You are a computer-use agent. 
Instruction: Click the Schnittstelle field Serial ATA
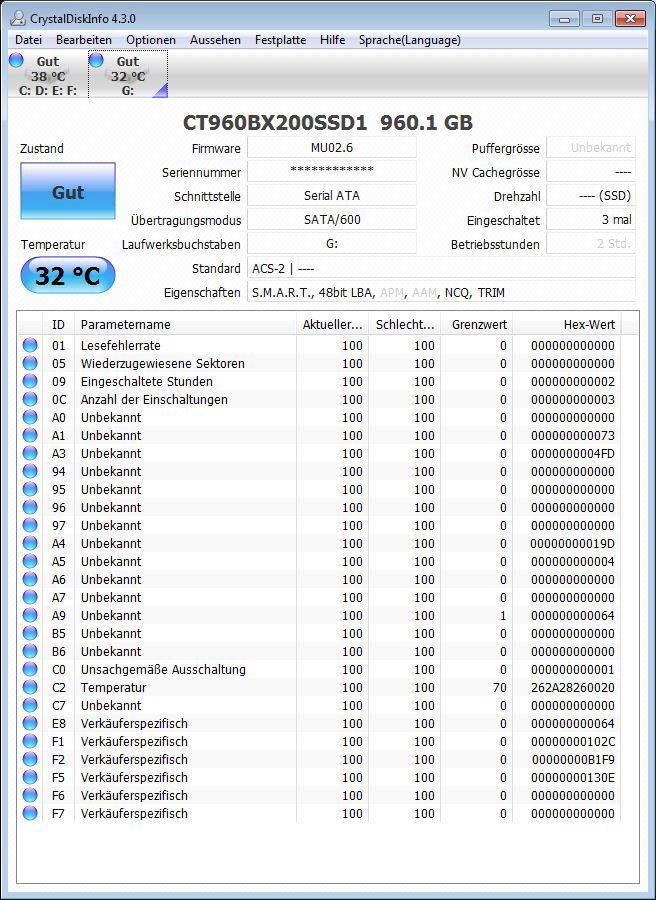pos(332,196)
